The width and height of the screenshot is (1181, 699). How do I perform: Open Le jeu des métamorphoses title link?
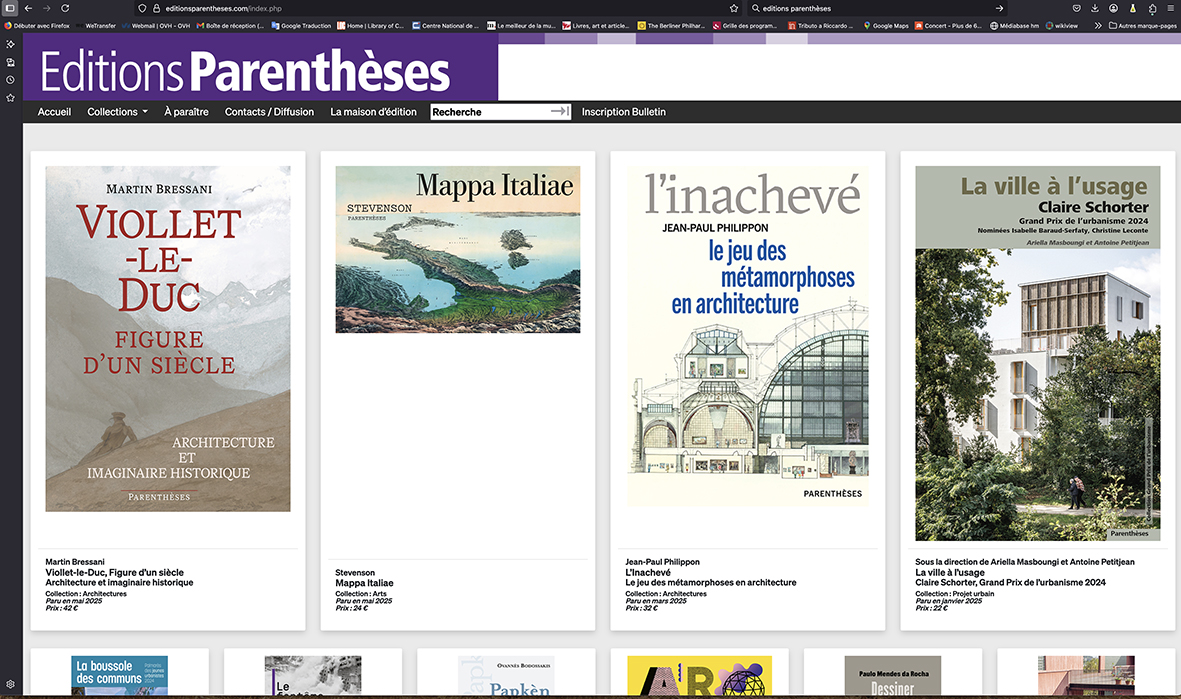coord(710,582)
